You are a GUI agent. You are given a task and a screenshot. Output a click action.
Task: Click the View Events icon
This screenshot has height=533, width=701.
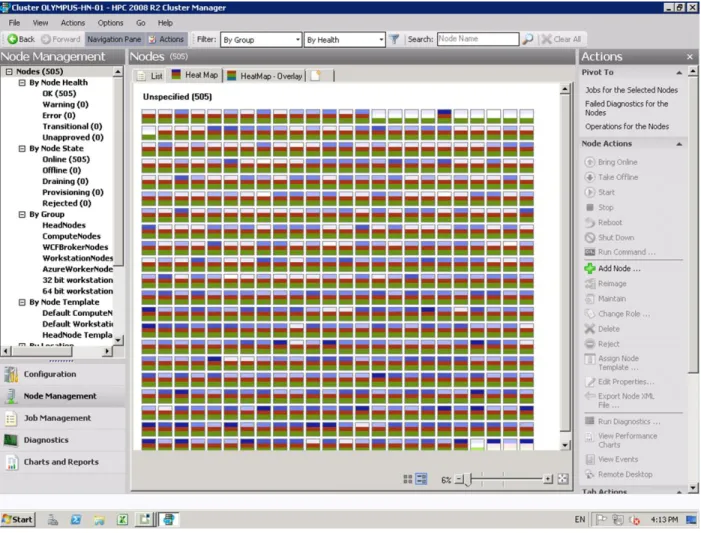590,459
